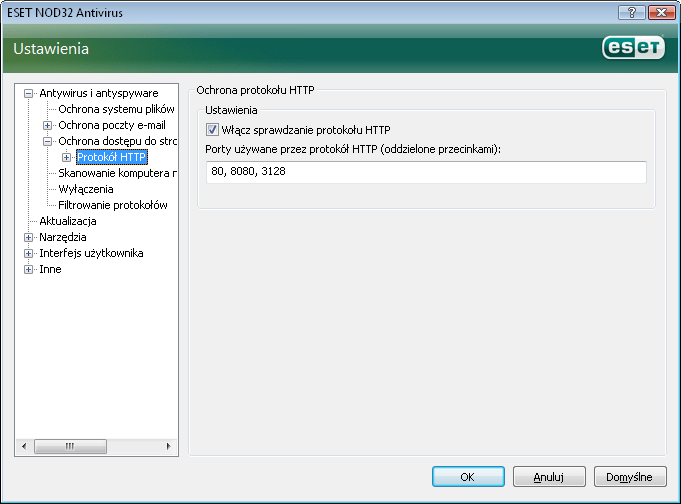
Task: Click the ESET logo
Action: coord(633,47)
